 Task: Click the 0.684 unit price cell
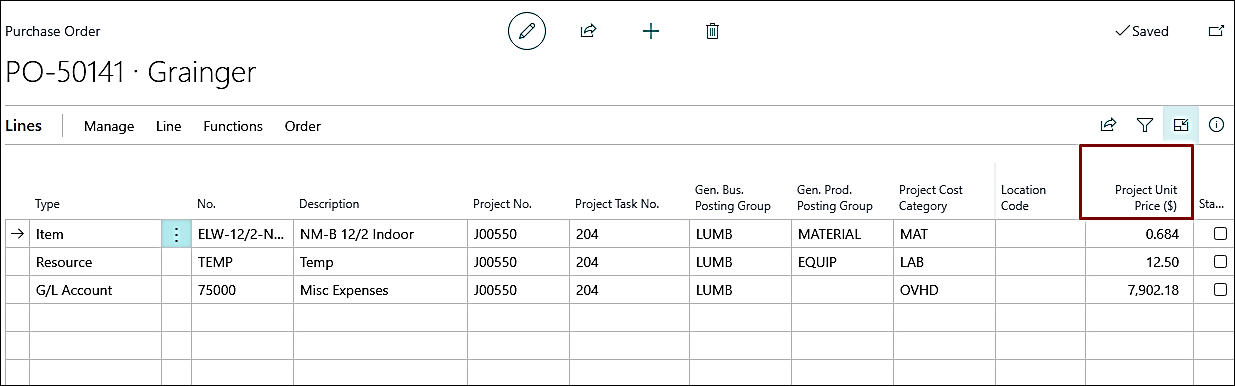click(1139, 234)
